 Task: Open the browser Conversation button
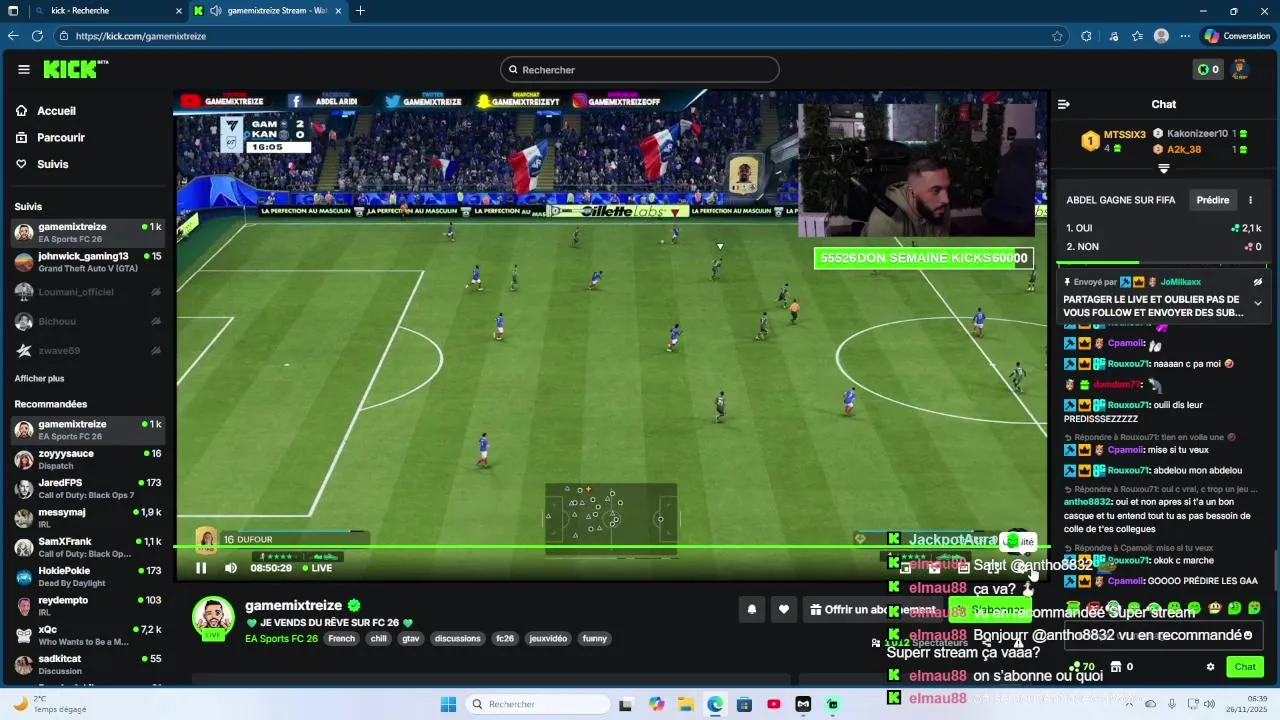click(x=1237, y=36)
